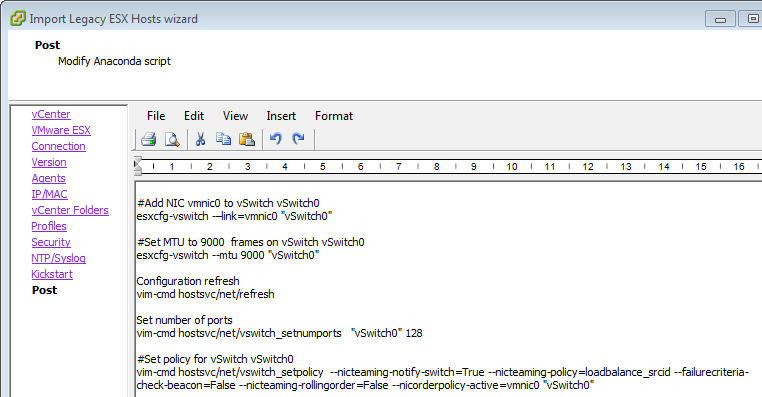Open the View menu
This screenshot has height=397, width=762.
(235, 116)
